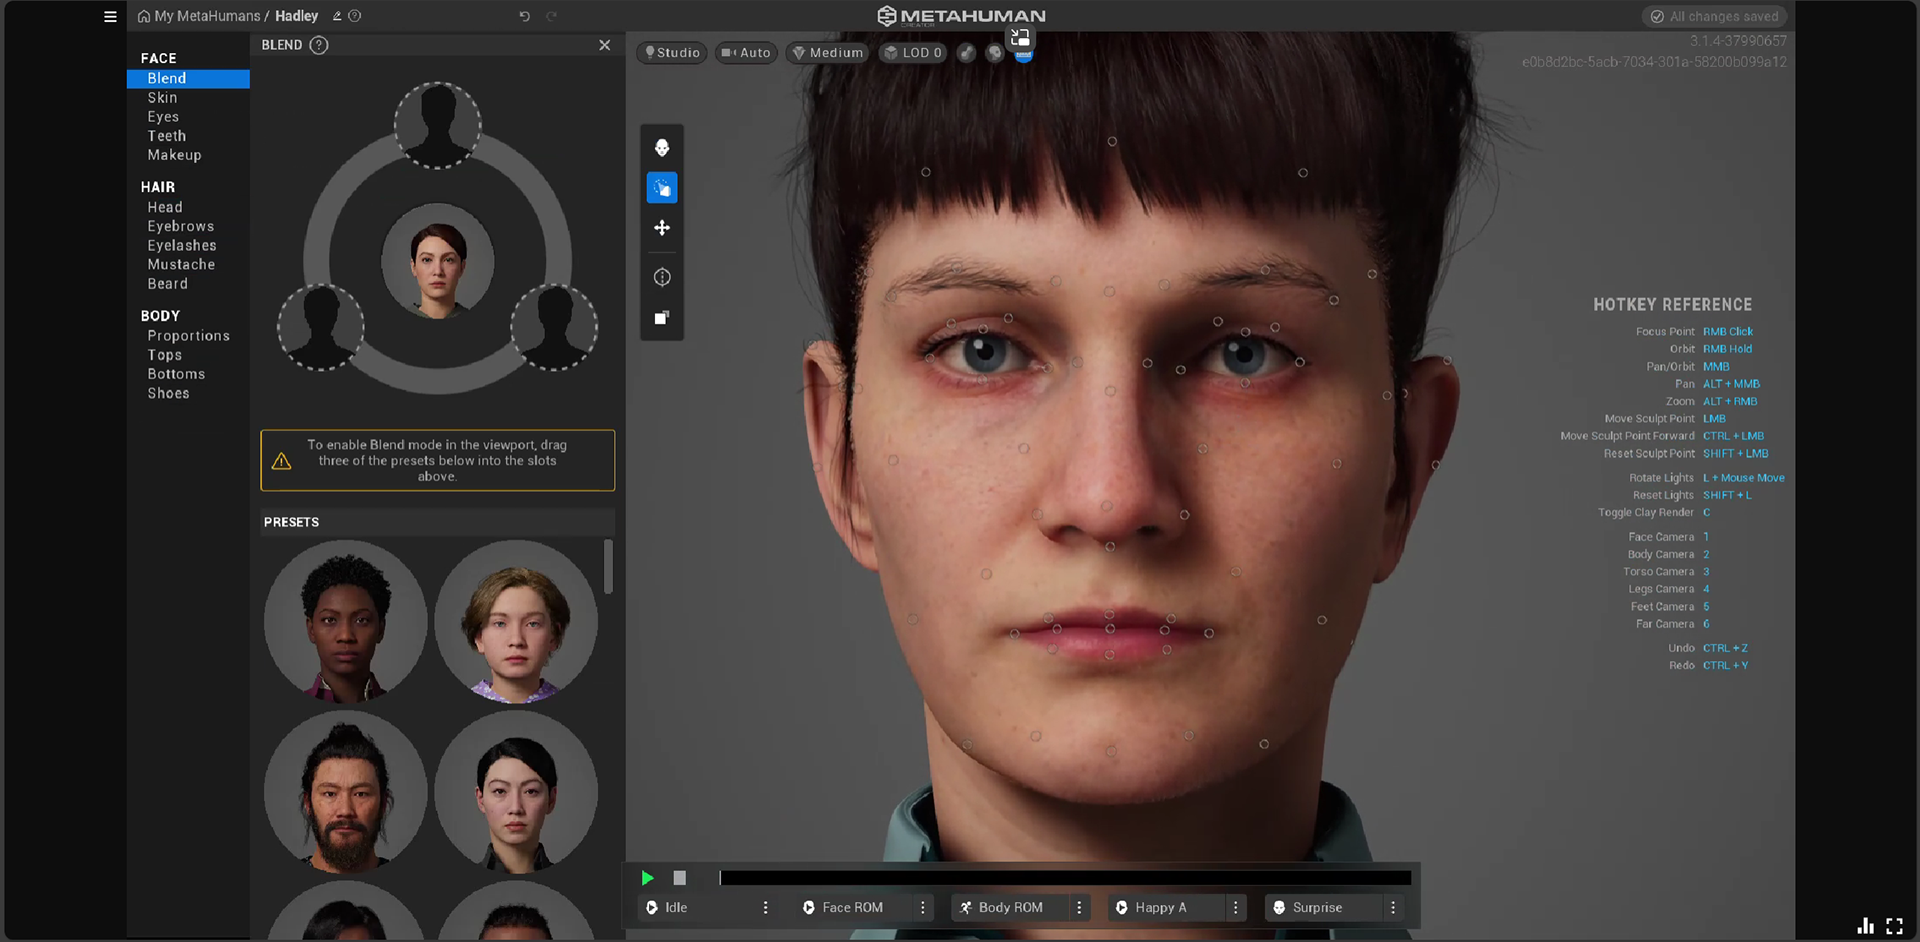Open the Auto camera dropdown

click(746, 53)
